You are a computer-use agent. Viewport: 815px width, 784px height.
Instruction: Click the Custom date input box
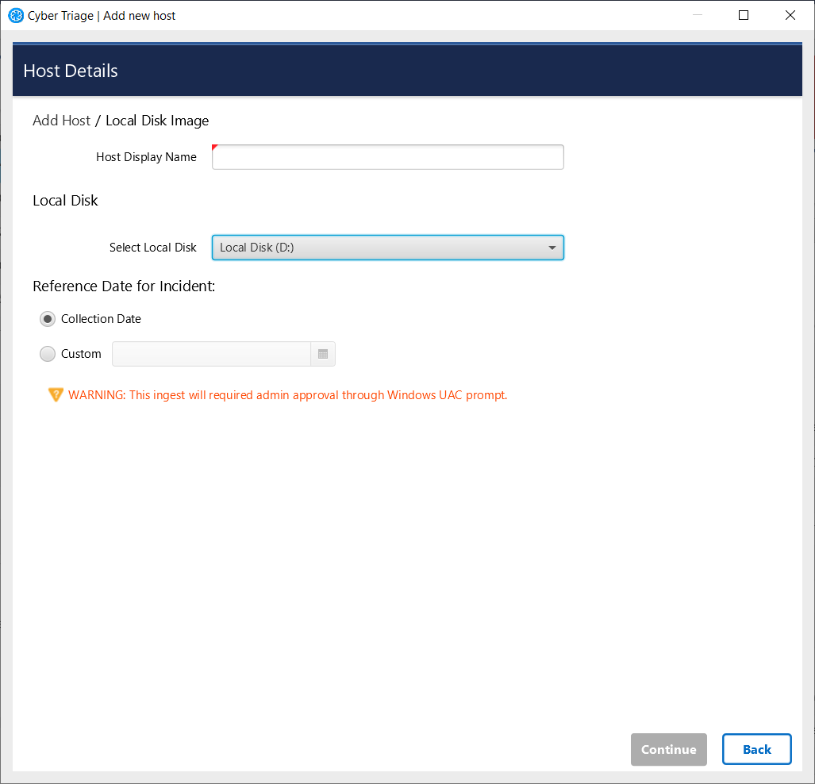pos(210,353)
